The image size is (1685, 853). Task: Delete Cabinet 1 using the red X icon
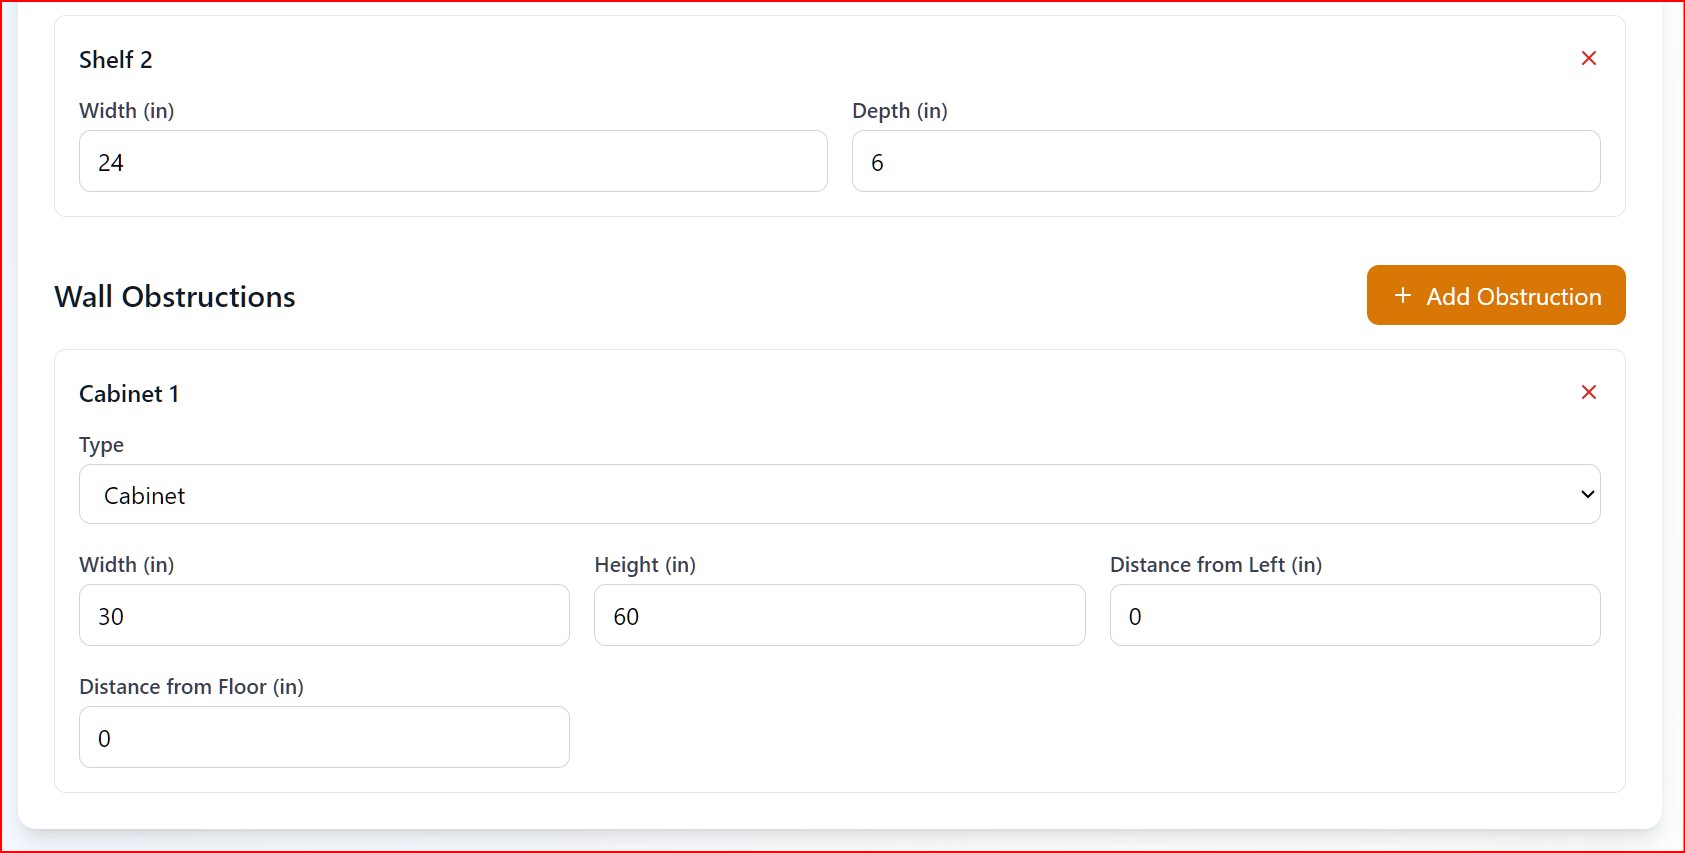[1588, 392]
